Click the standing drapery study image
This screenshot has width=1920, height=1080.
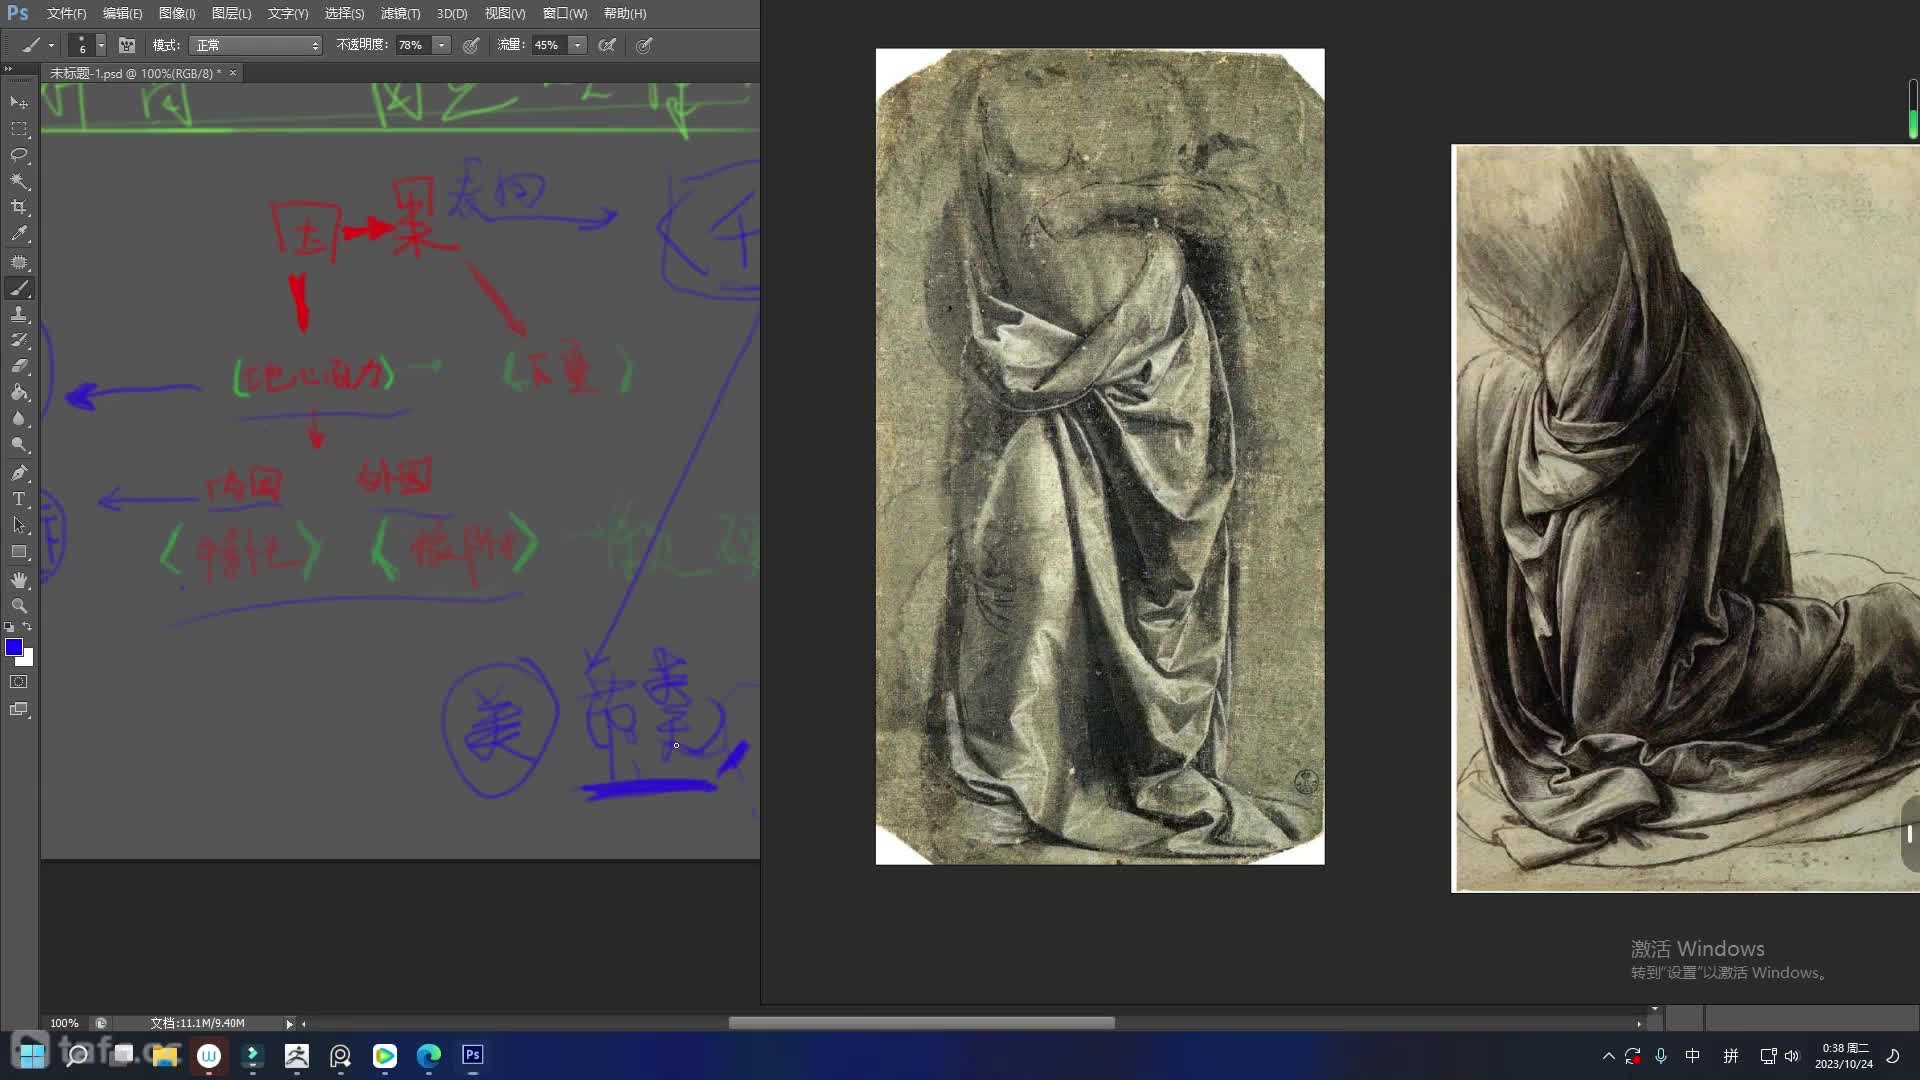1100,456
